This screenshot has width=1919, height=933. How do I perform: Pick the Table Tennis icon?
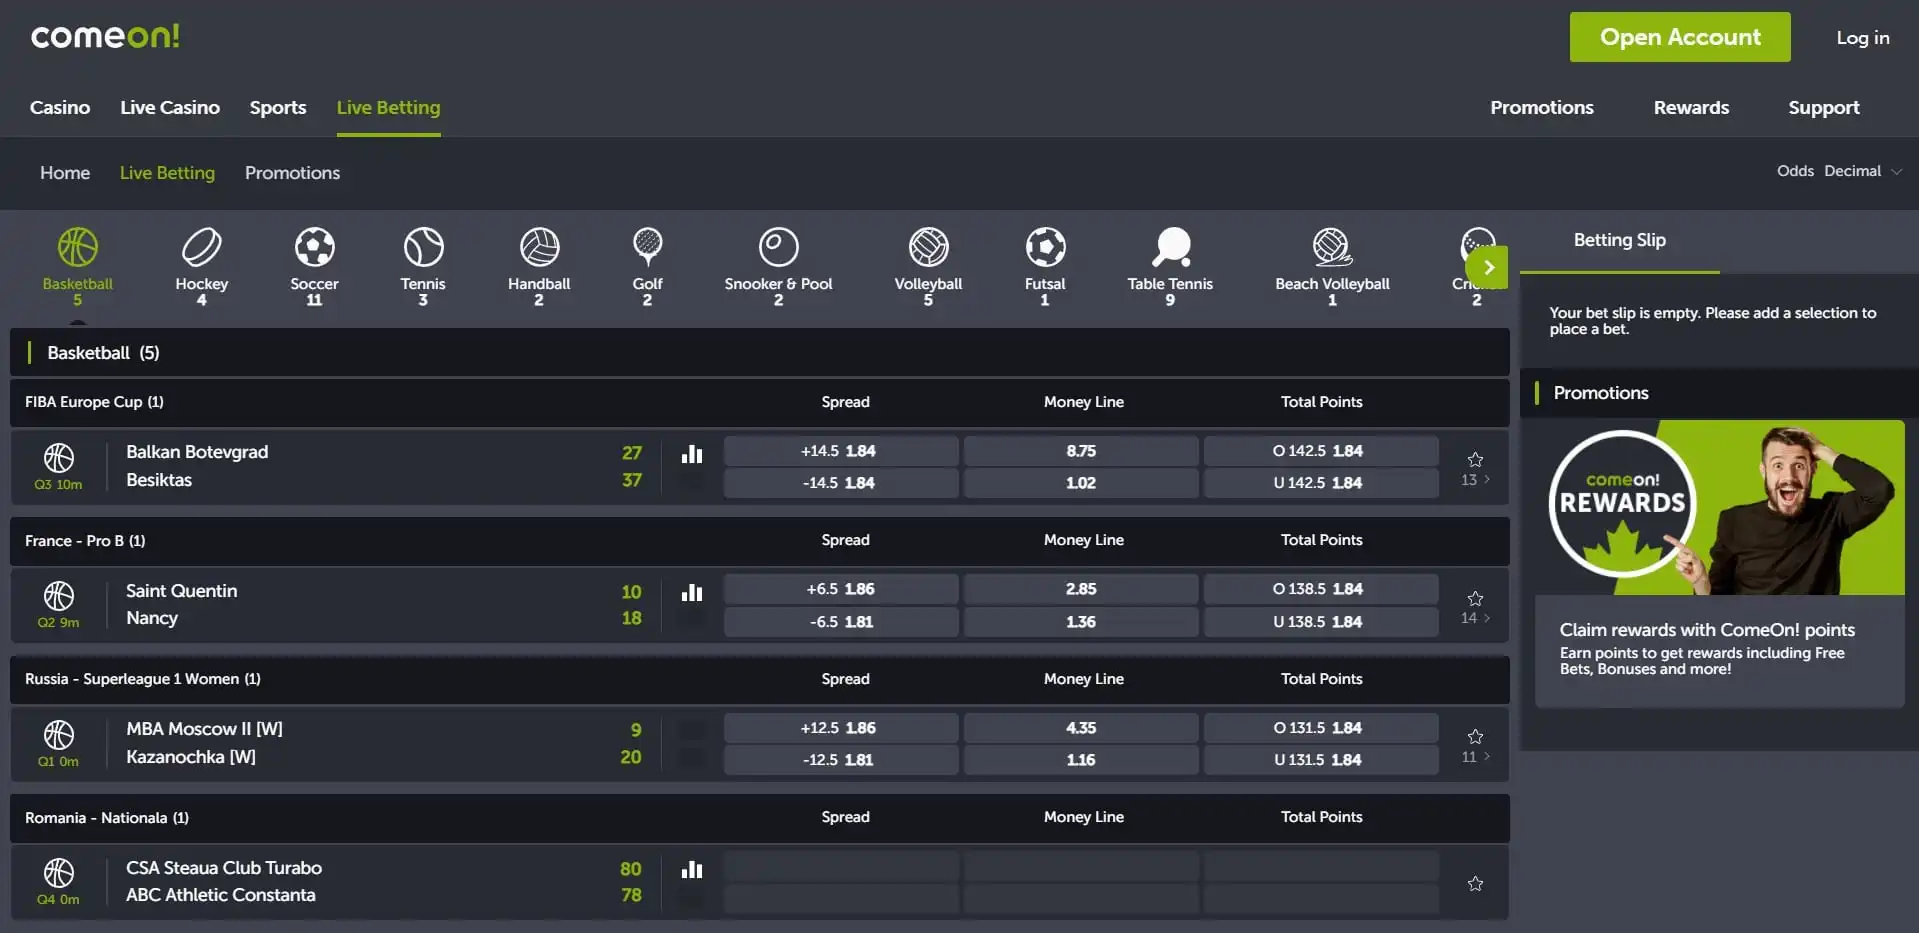click(x=1170, y=248)
